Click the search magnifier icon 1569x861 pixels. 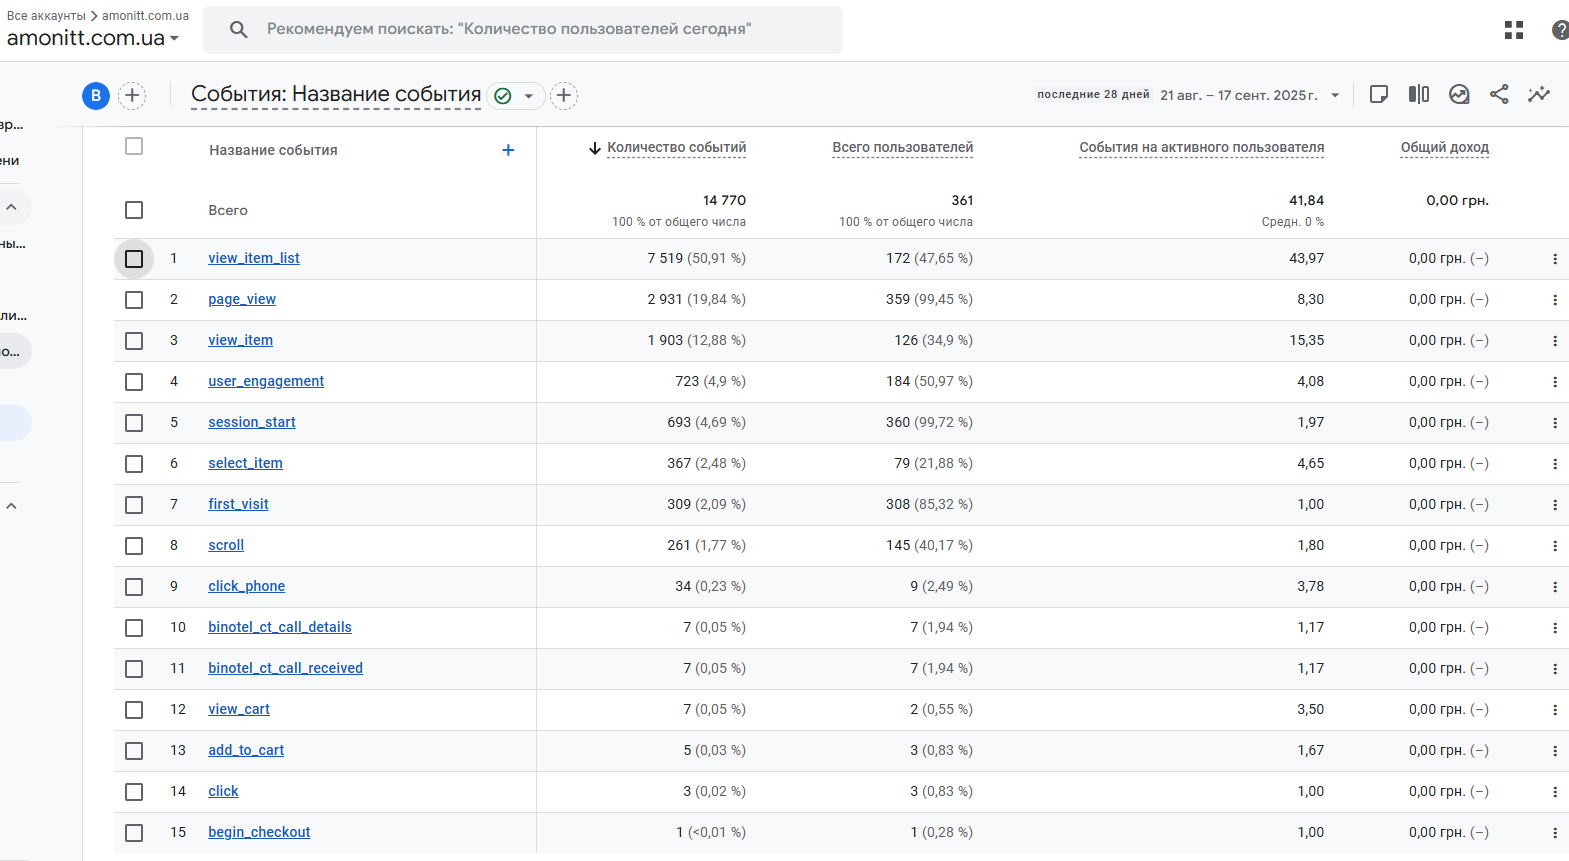point(238,30)
